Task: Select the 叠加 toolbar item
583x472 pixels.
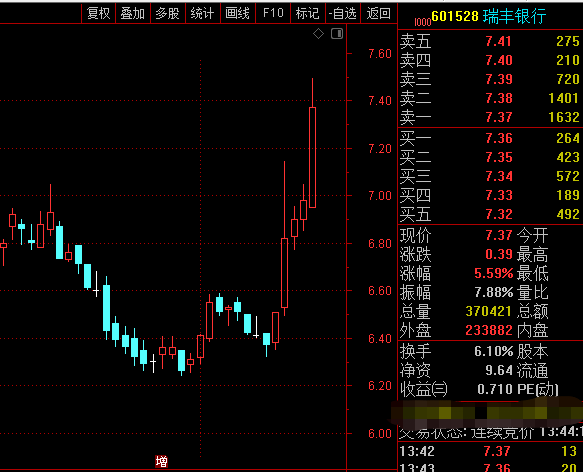Action: [x=133, y=13]
